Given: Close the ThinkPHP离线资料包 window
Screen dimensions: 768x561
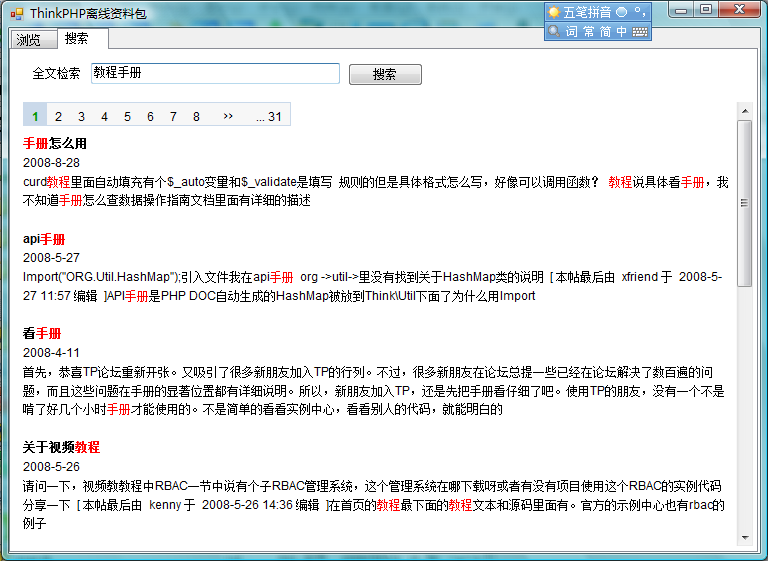Looking at the screenshot, I should click(x=740, y=10).
